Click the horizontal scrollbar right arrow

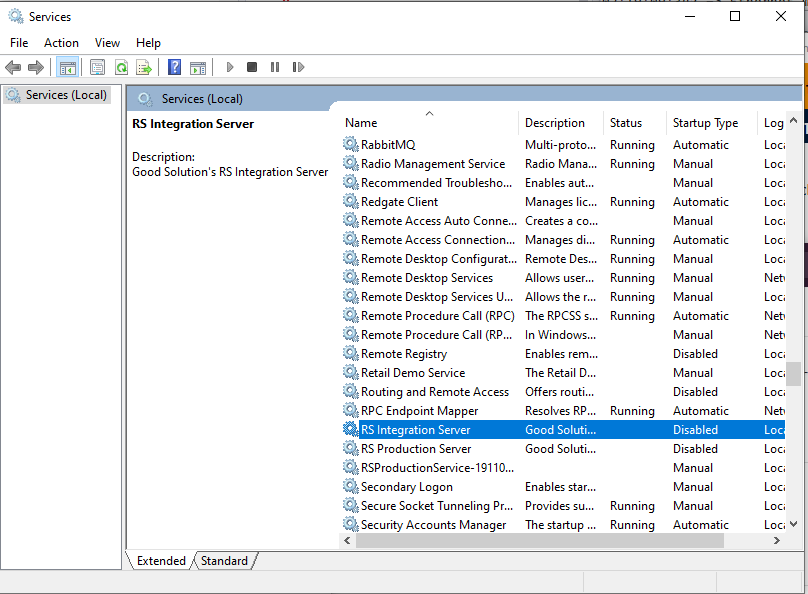click(776, 540)
